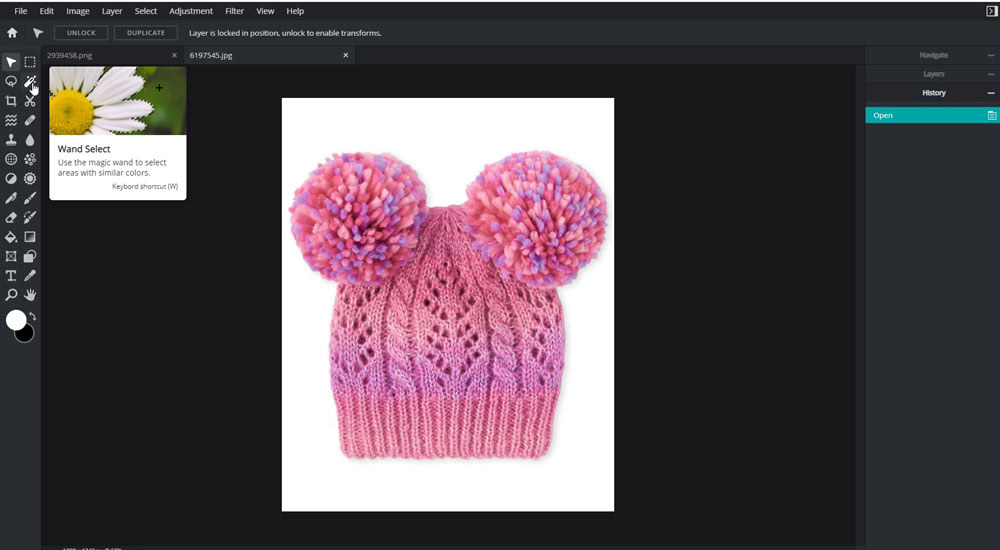Select the Text tool

click(x=11, y=276)
